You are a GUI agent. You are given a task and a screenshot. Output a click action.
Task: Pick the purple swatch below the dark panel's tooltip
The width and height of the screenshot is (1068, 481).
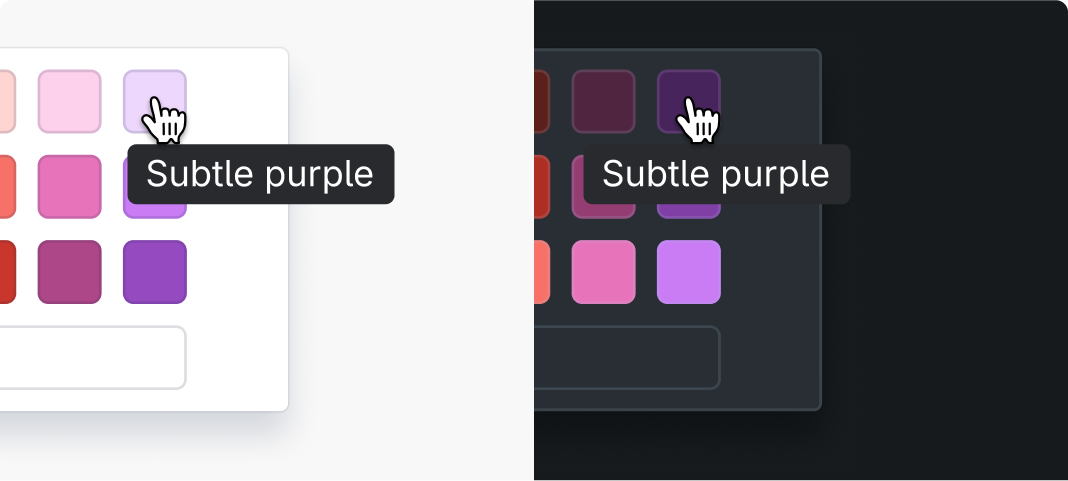(x=689, y=210)
